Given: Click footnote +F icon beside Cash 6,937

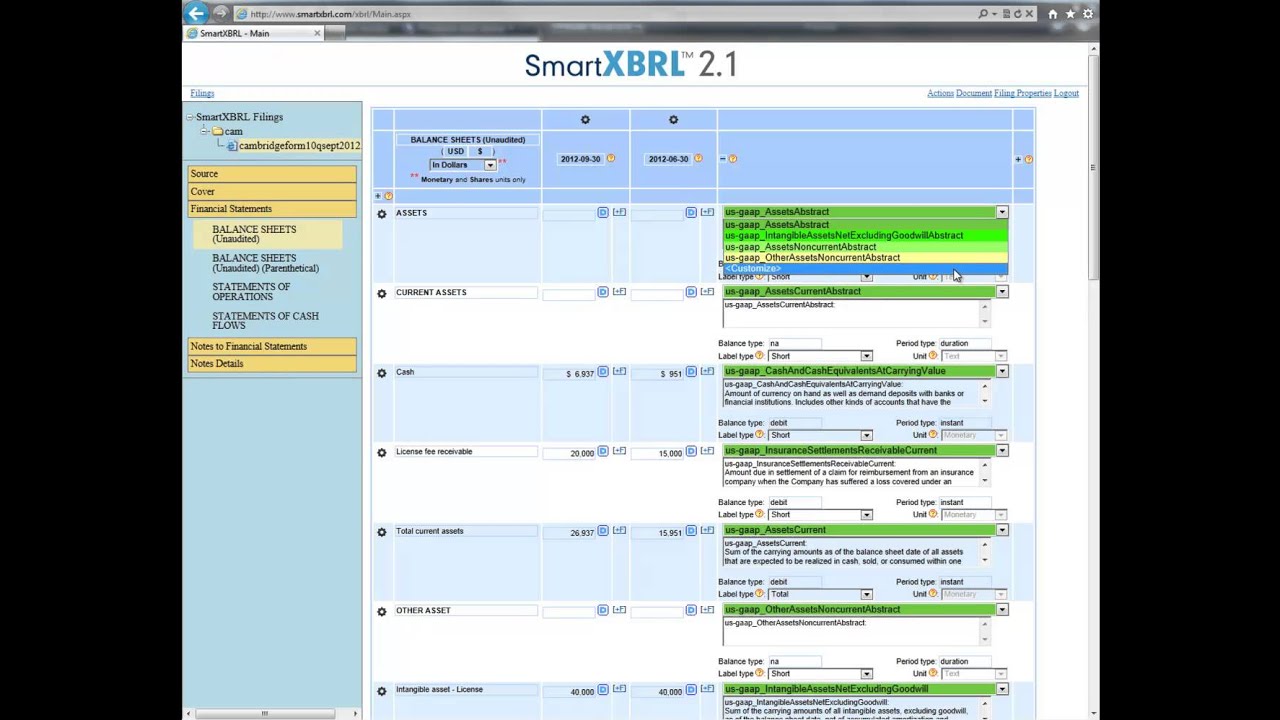Looking at the screenshot, I should click(x=619, y=372).
